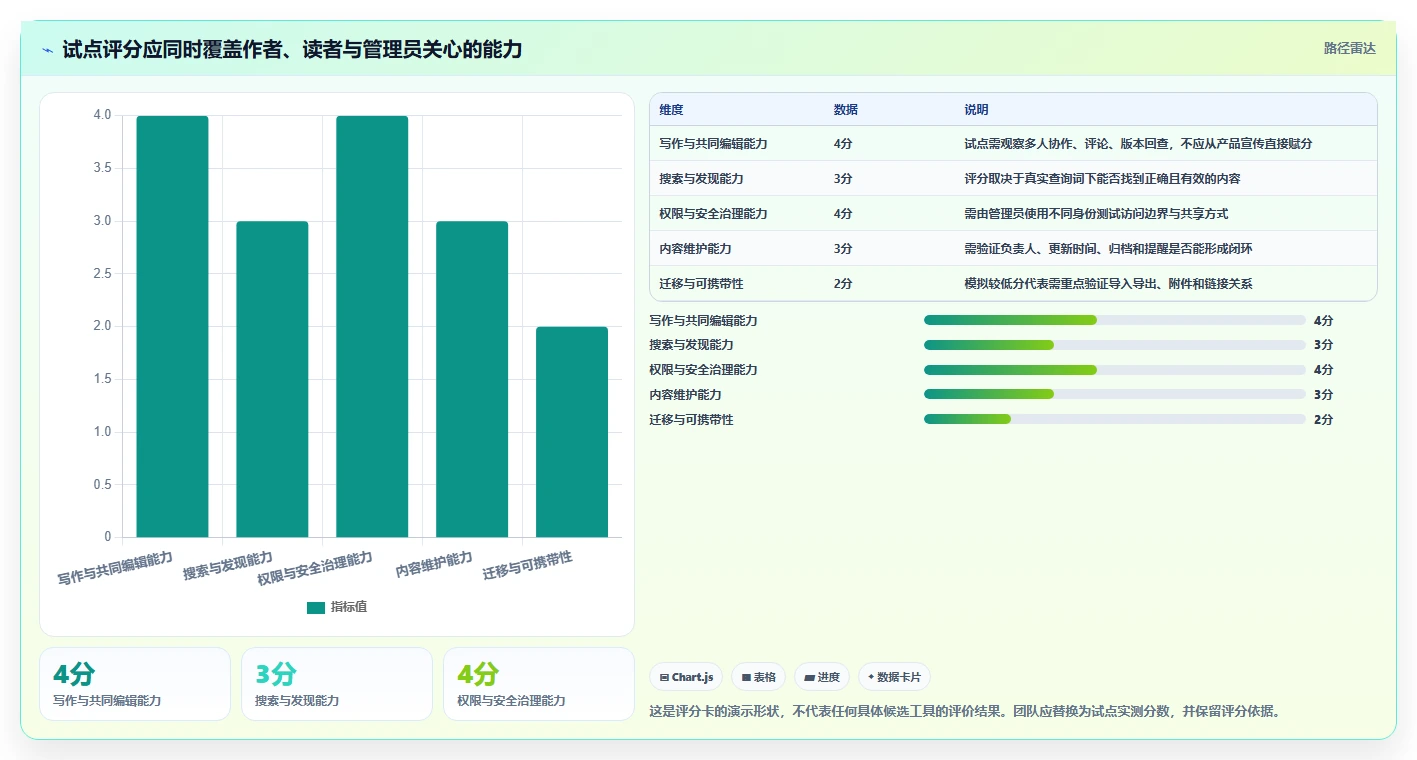Image resolution: width=1417 pixels, height=760 pixels.
Task: Select the Chart.js tag chip
Action: tap(686, 677)
